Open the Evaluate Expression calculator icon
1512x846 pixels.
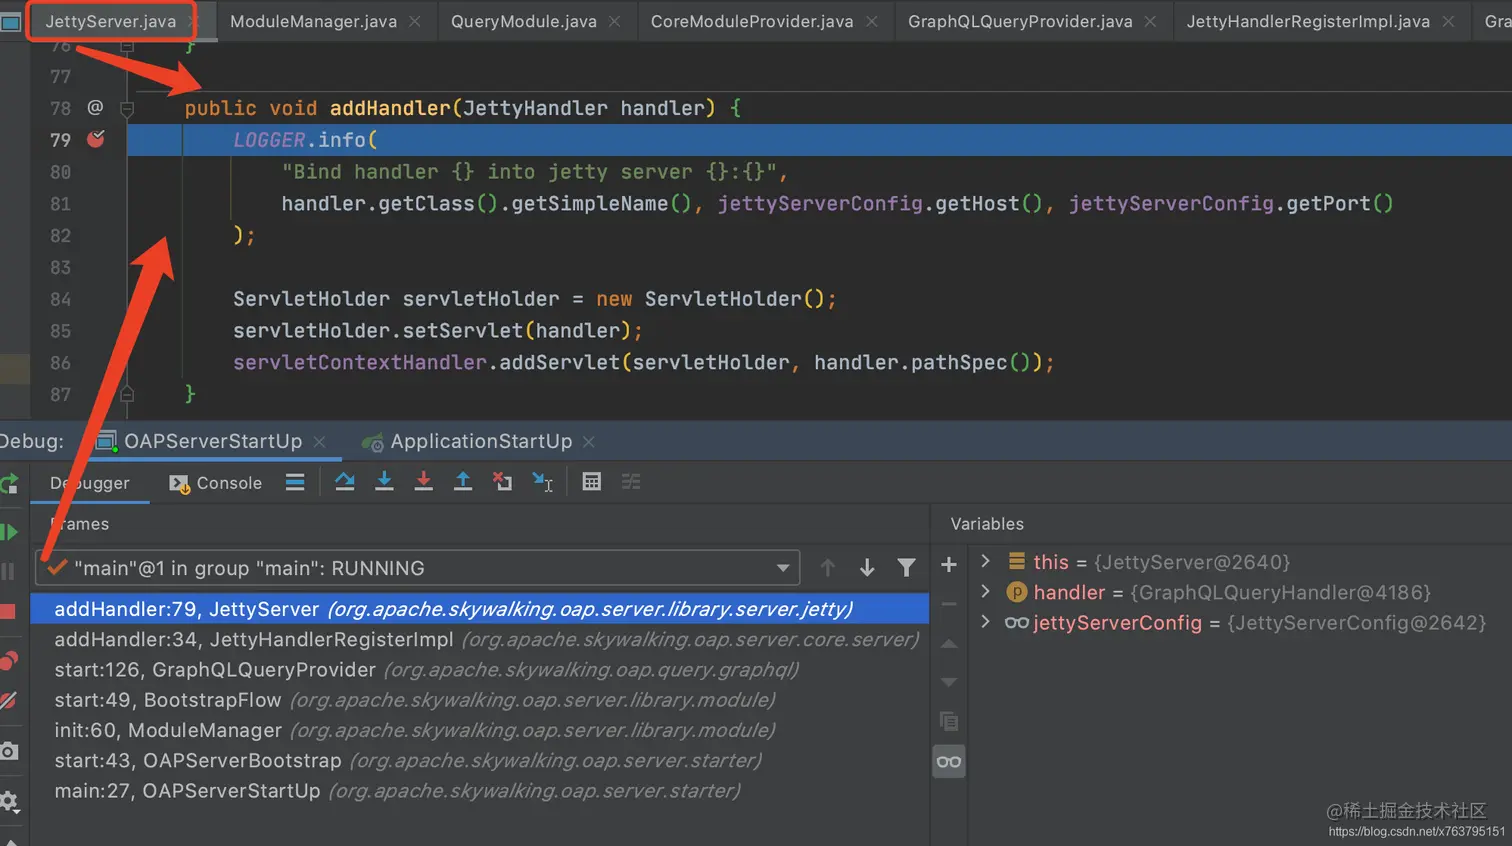click(592, 482)
